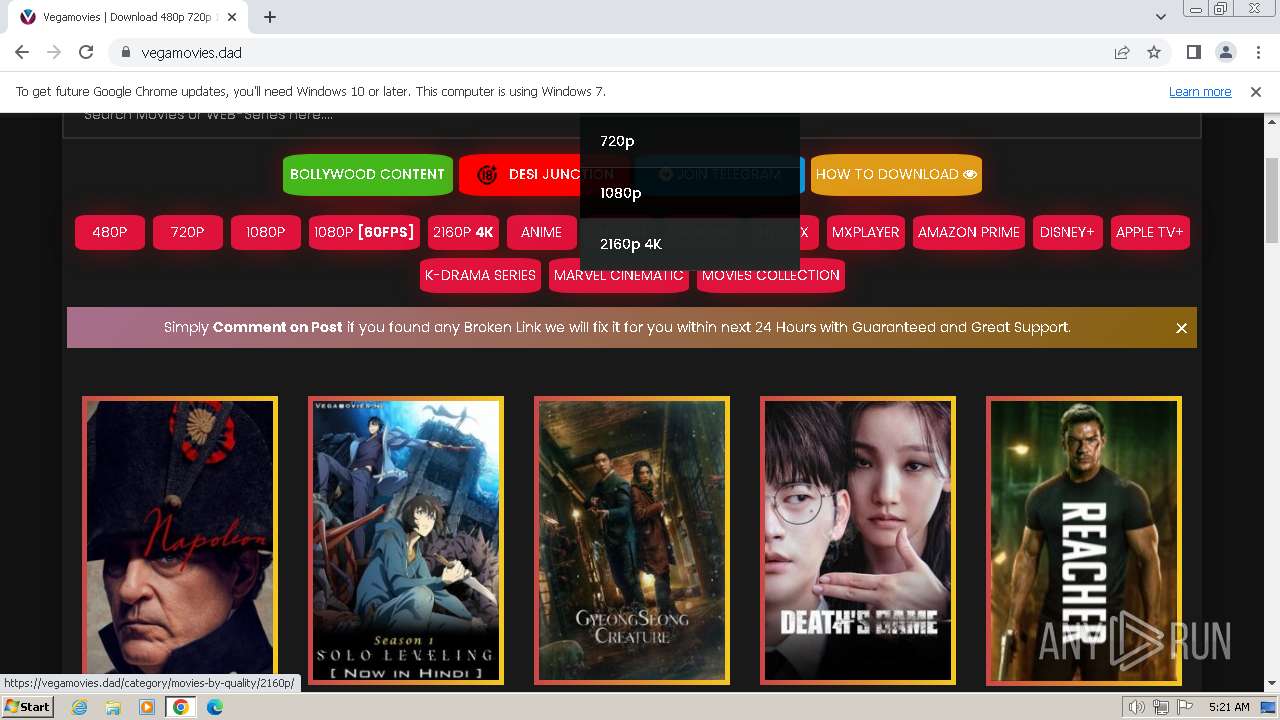
Task: Open the How To Download button
Action: tap(896, 174)
